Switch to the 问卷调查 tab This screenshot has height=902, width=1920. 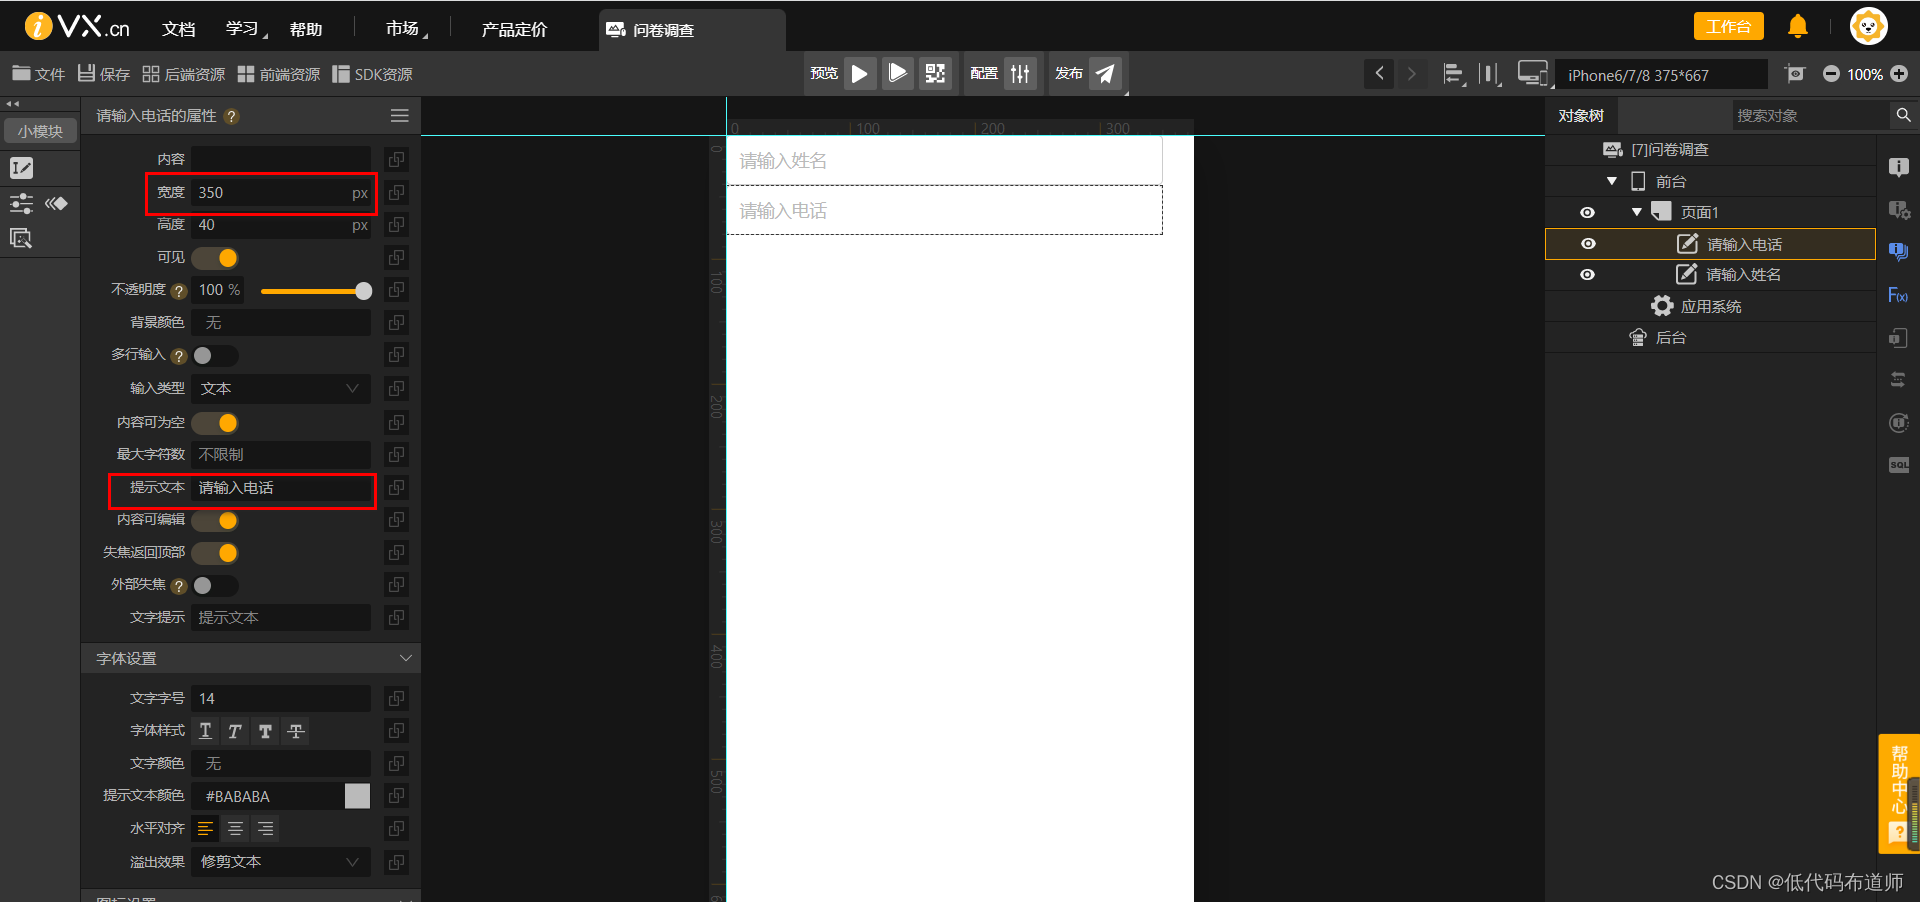click(x=692, y=30)
